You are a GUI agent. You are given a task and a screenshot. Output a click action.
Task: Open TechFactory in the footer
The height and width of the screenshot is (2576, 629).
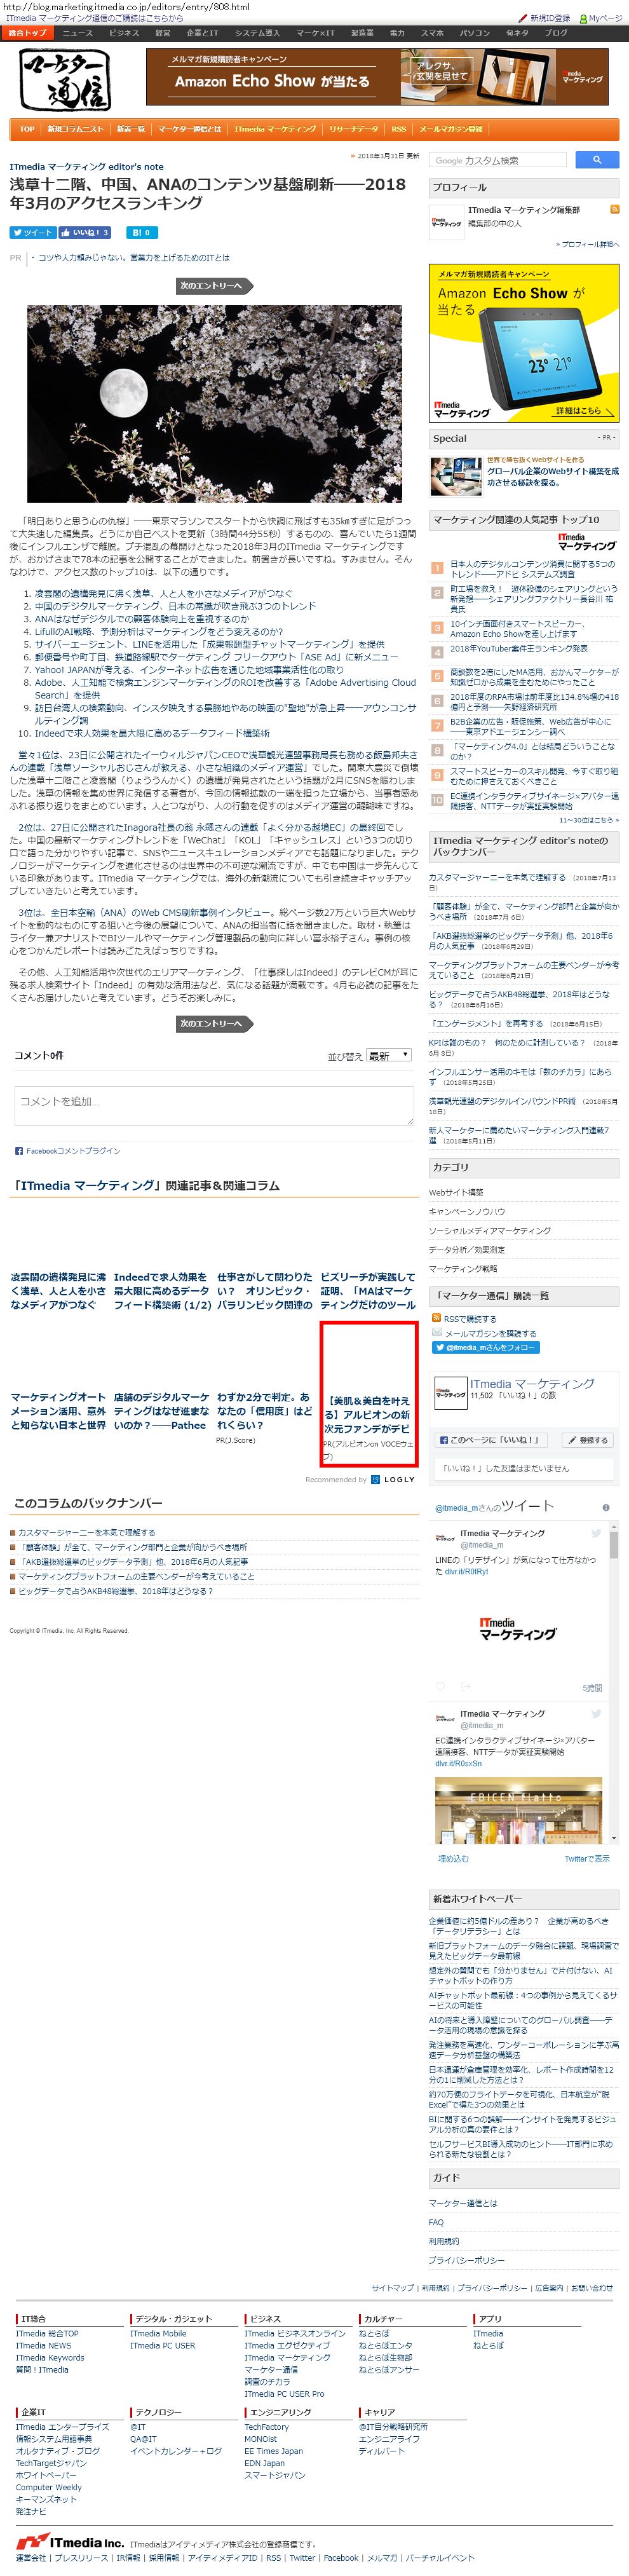[266, 2427]
